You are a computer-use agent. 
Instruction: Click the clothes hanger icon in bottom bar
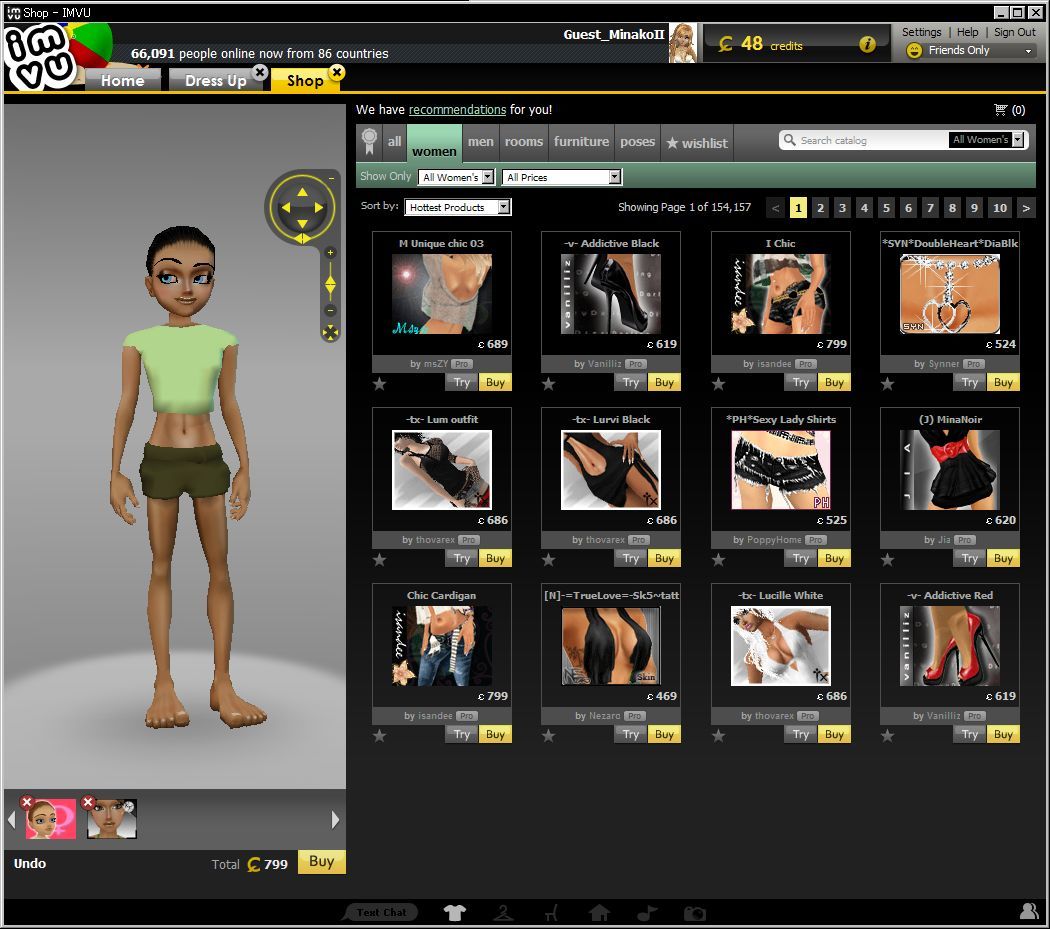[503, 912]
